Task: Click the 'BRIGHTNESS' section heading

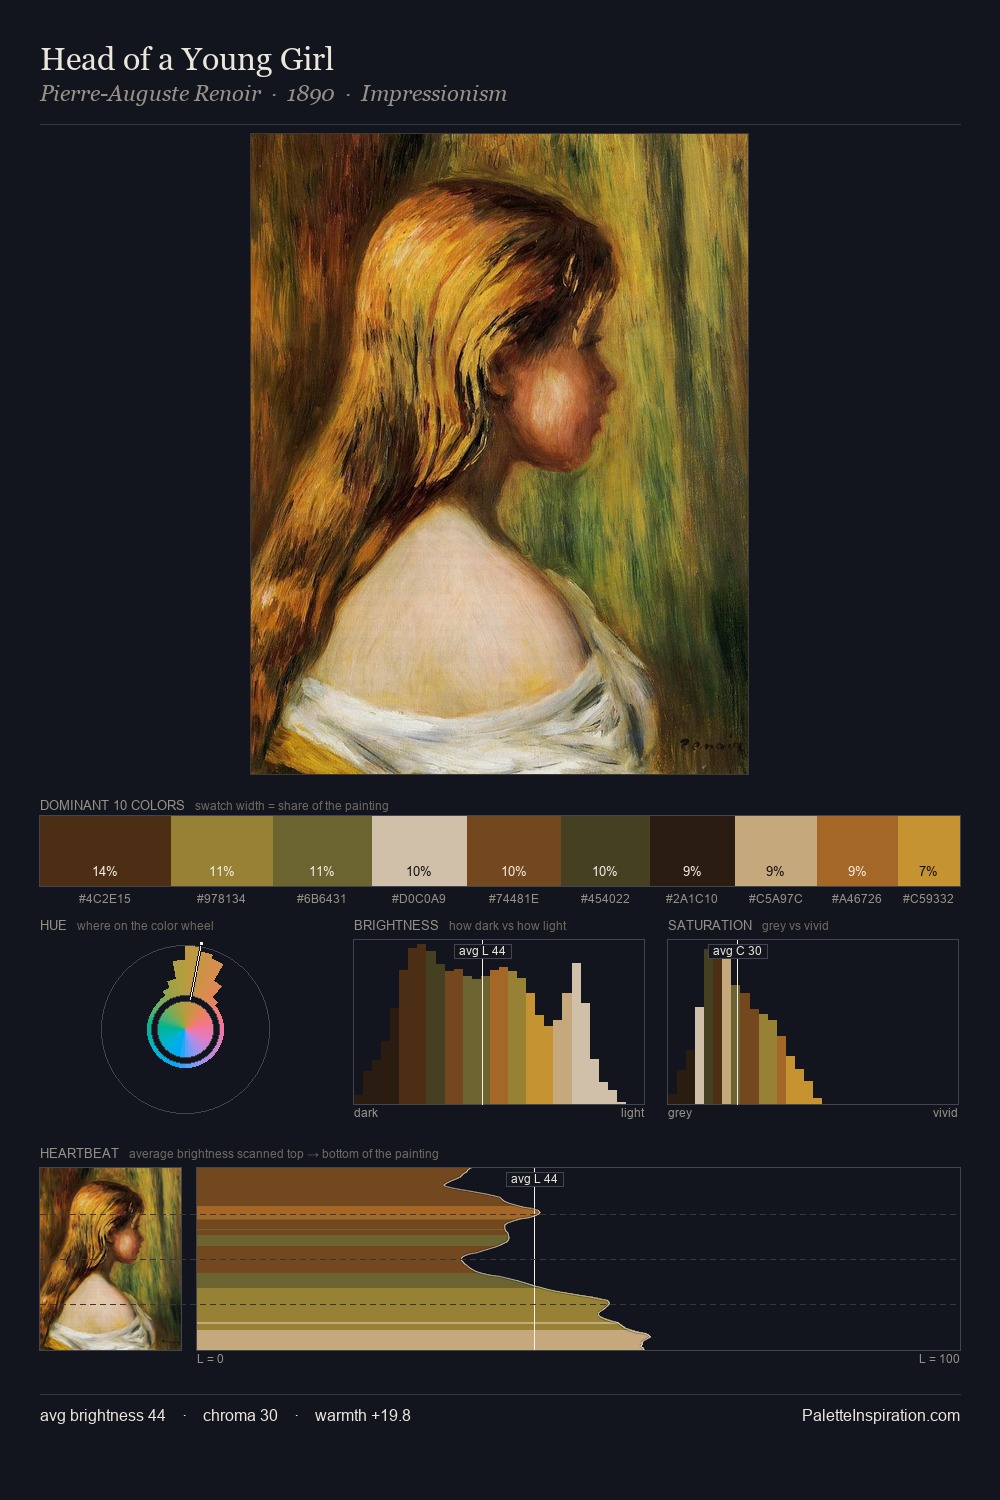Action: pos(396,925)
